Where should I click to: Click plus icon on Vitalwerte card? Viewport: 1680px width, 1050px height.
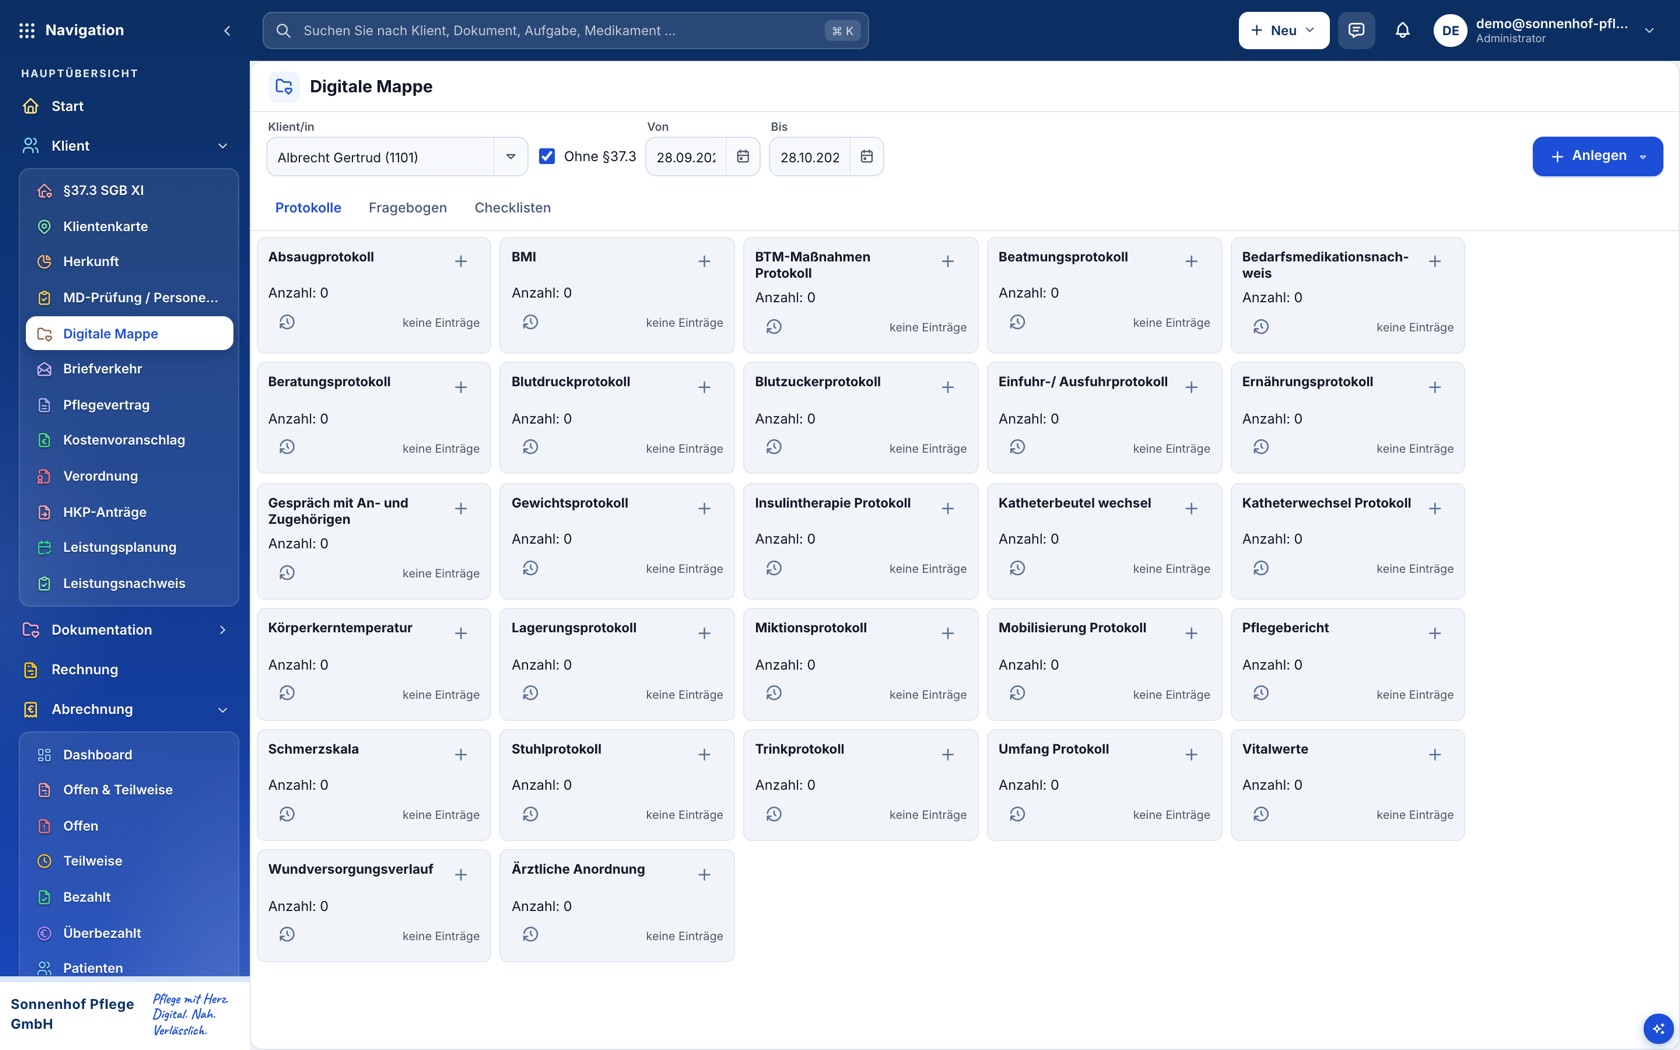tap(1435, 754)
